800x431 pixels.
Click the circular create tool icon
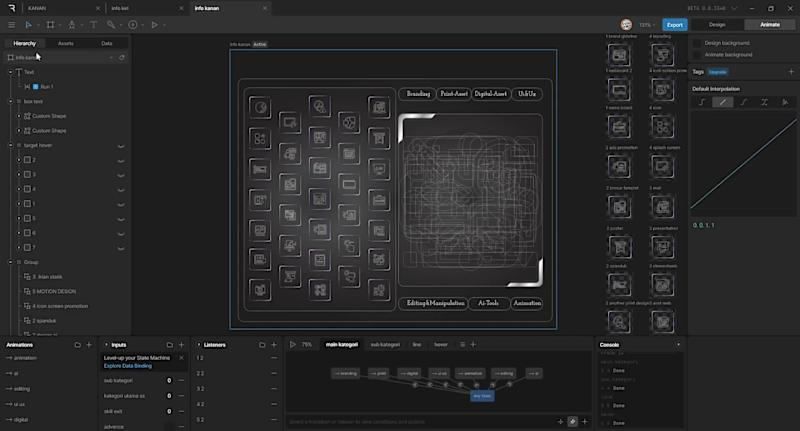coord(133,24)
